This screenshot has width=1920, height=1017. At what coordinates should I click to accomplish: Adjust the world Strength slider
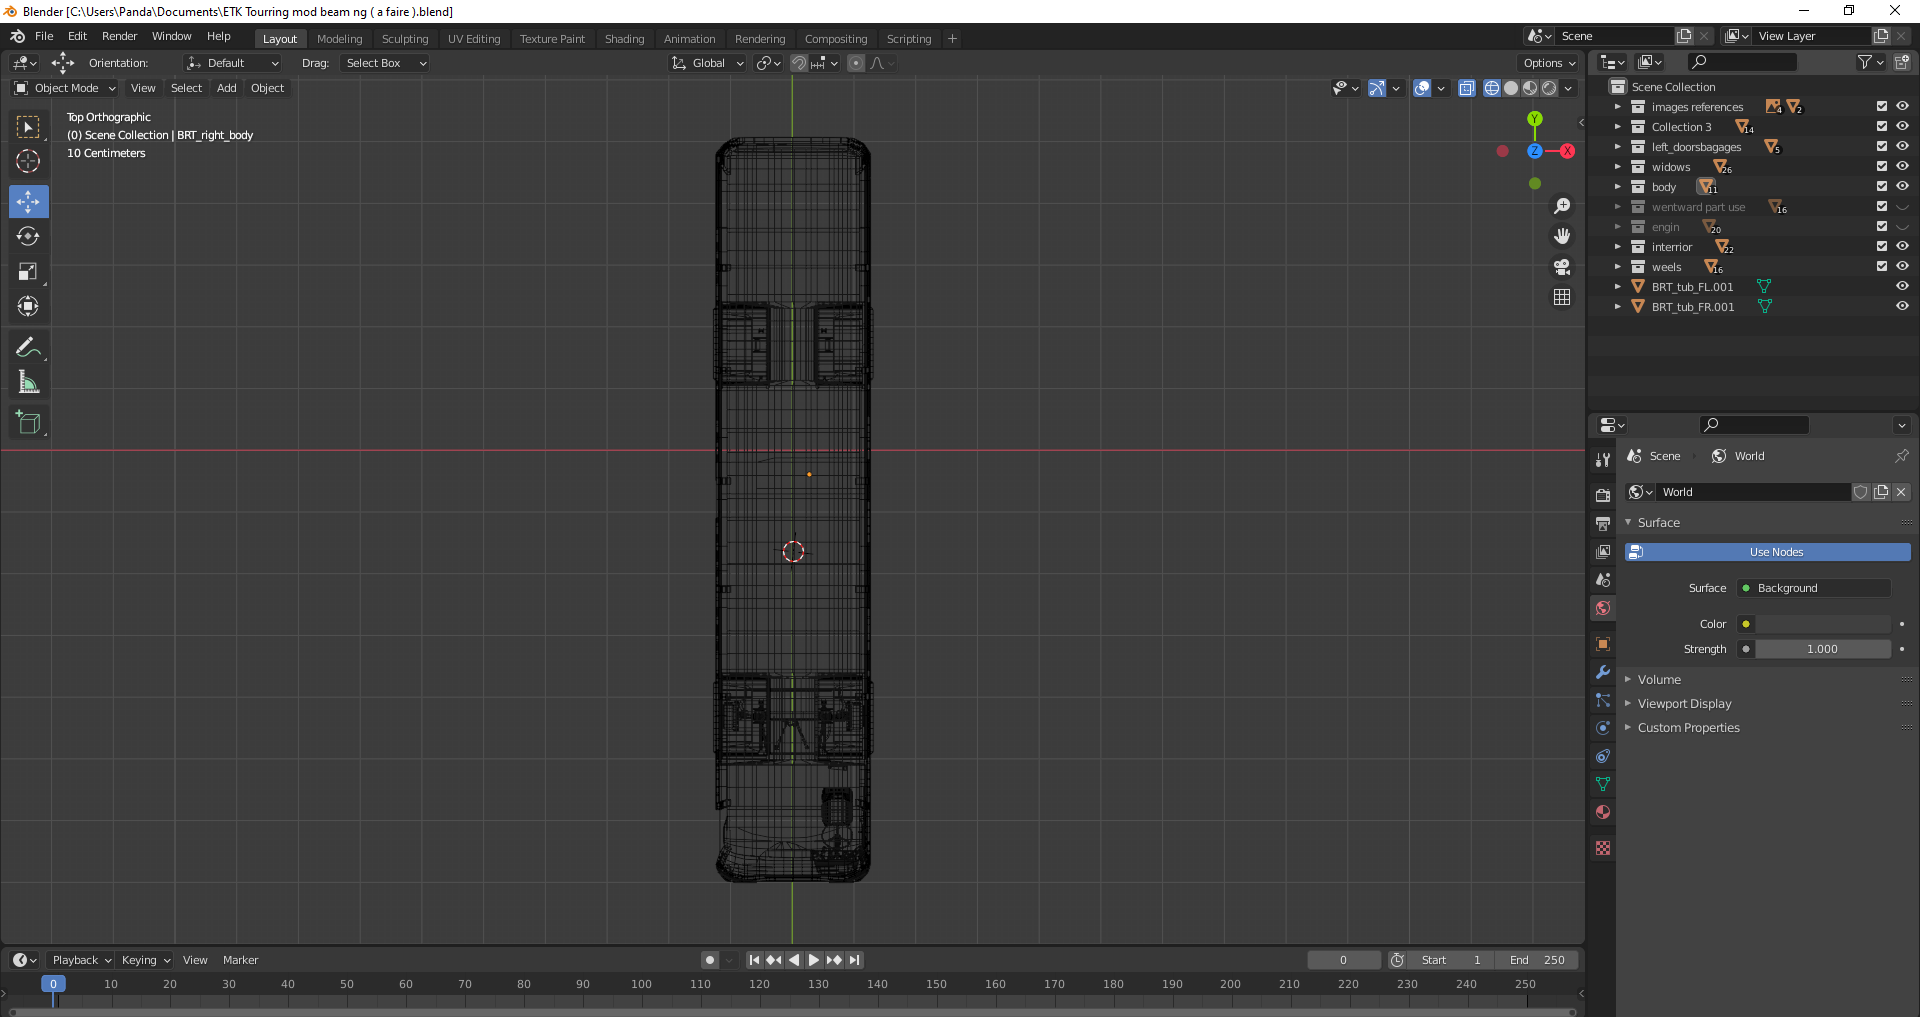(x=1822, y=649)
